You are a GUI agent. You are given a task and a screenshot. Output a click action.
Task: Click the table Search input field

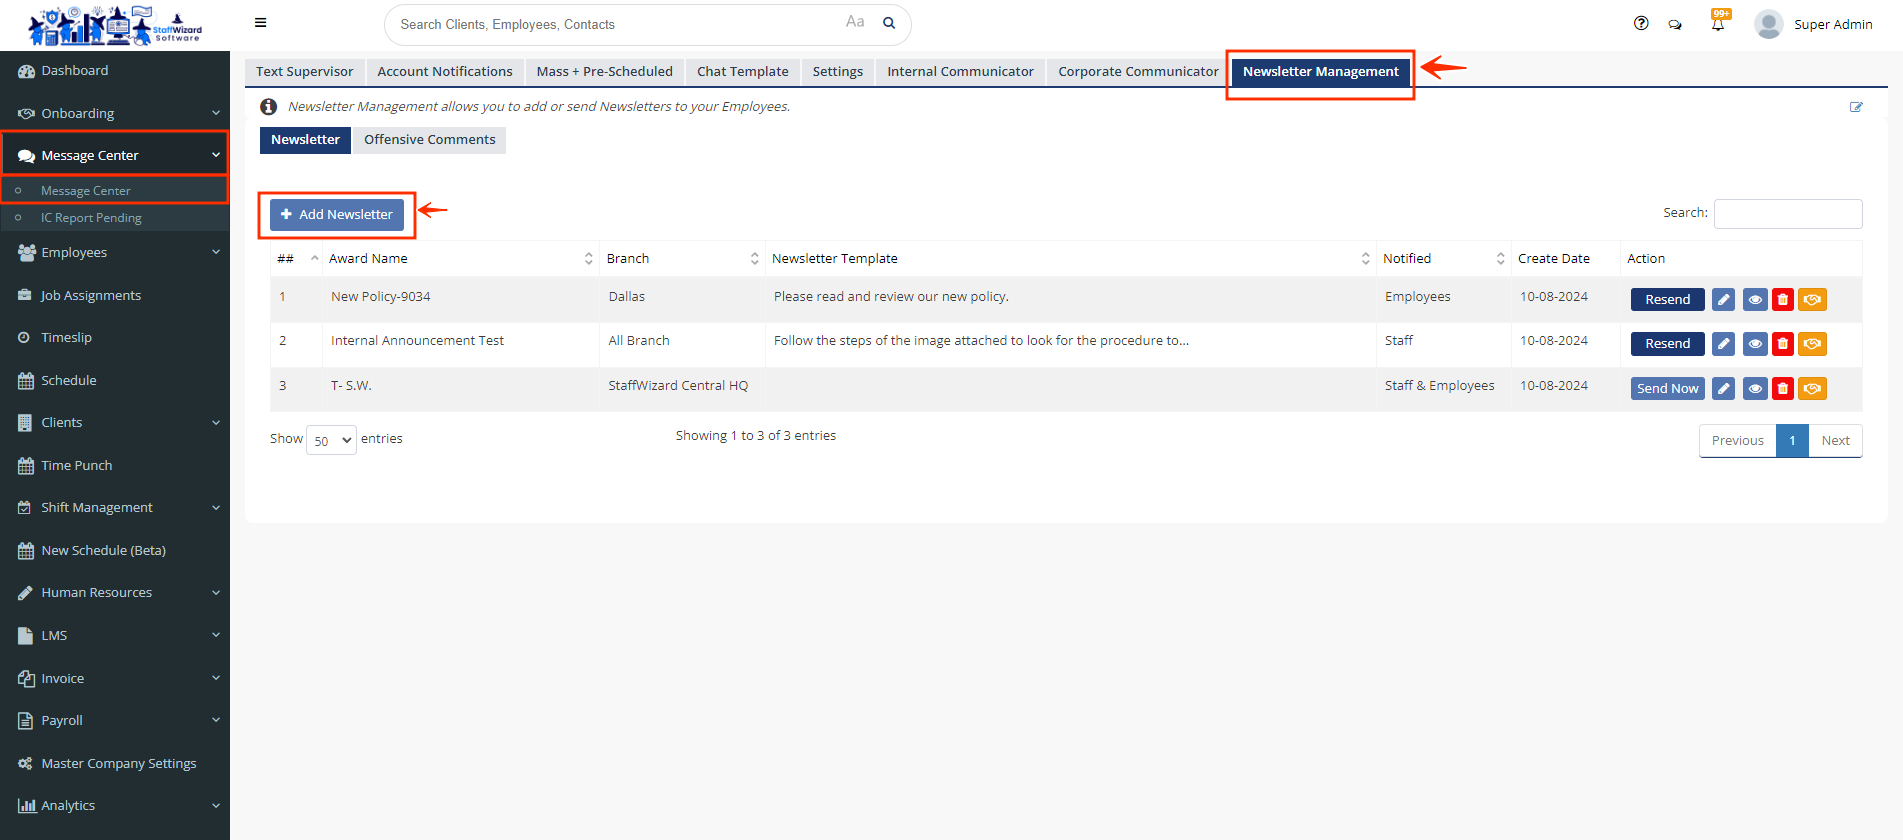pyautogui.click(x=1787, y=214)
